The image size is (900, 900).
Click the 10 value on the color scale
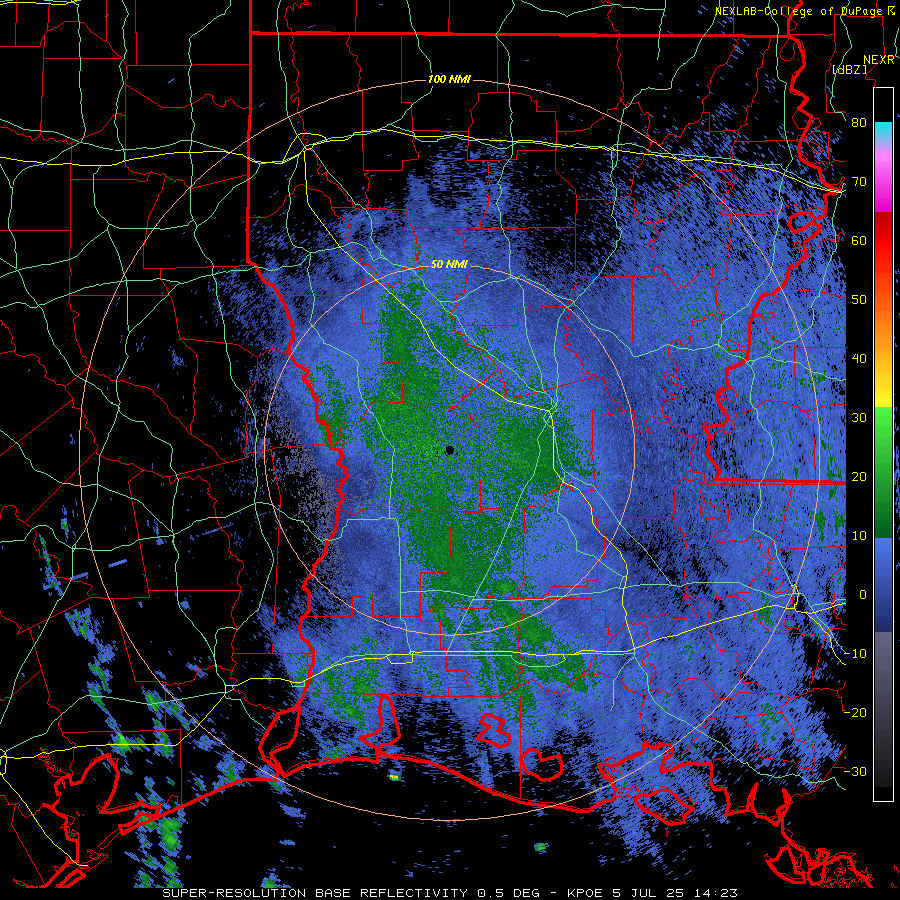point(859,536)
